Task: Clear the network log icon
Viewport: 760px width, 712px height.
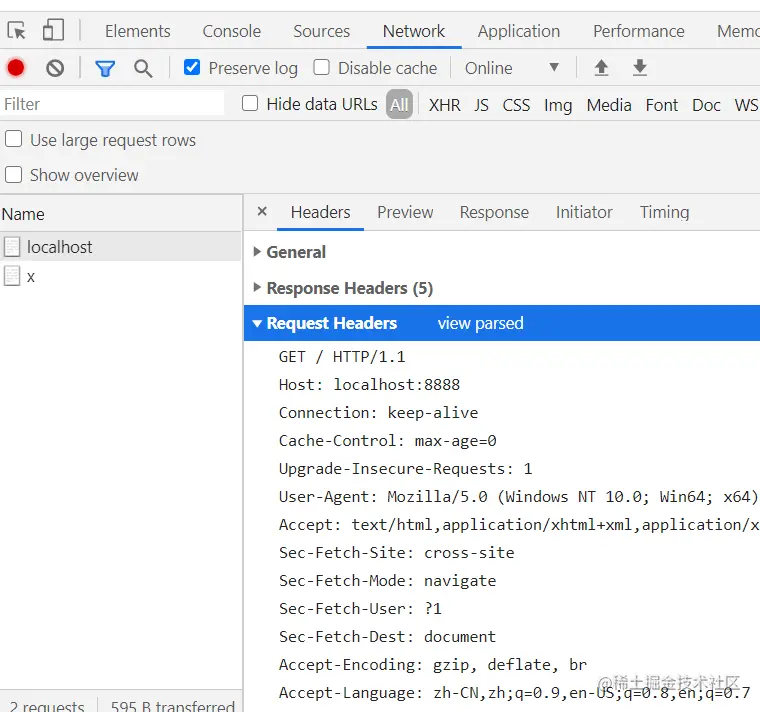Action: 55,68
